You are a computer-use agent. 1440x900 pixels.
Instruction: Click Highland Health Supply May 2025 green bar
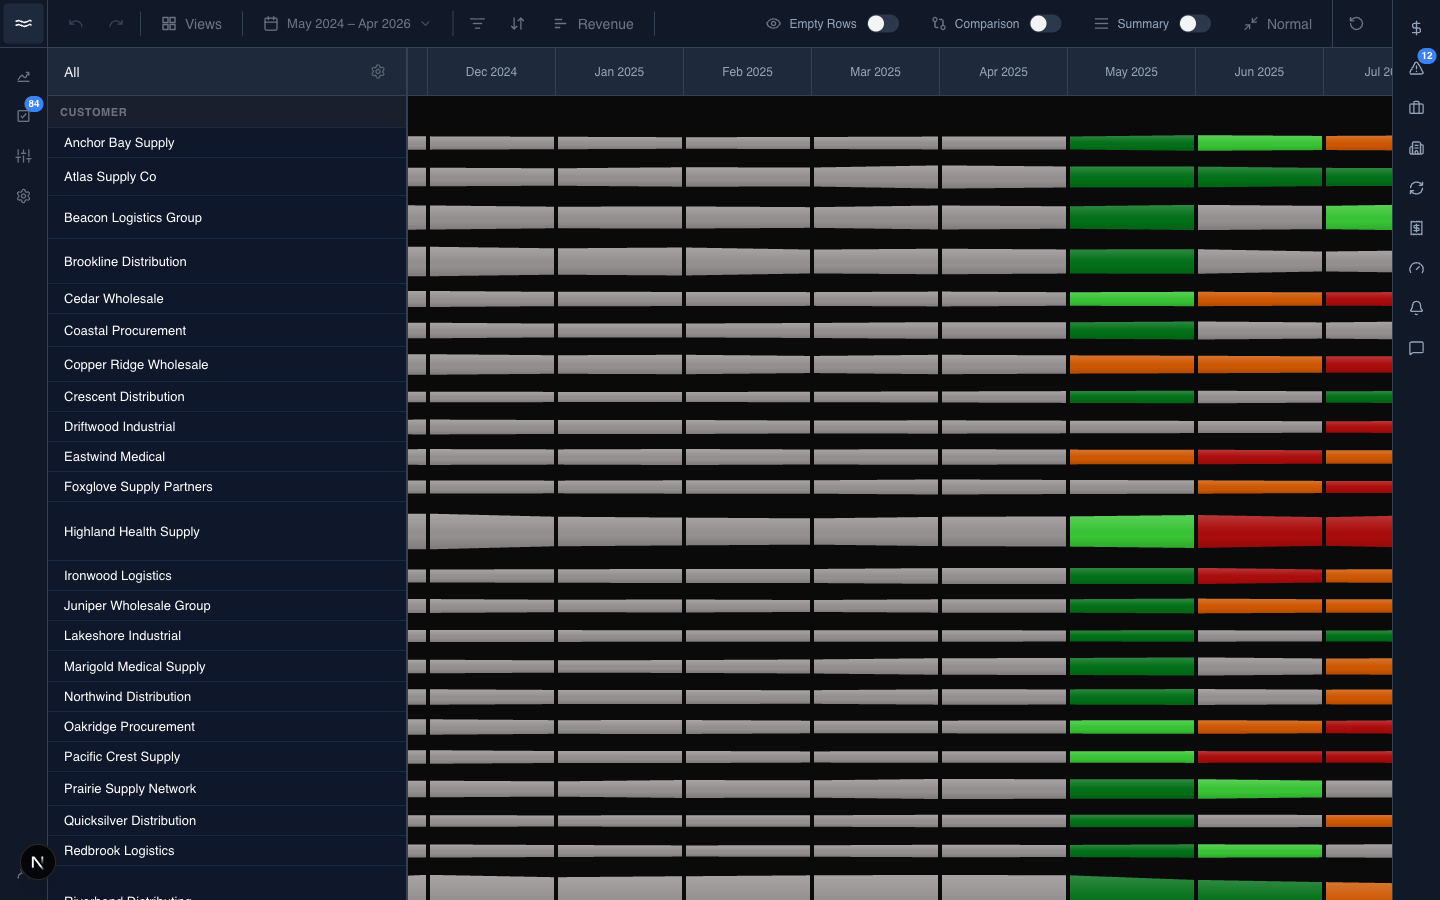1131,531
